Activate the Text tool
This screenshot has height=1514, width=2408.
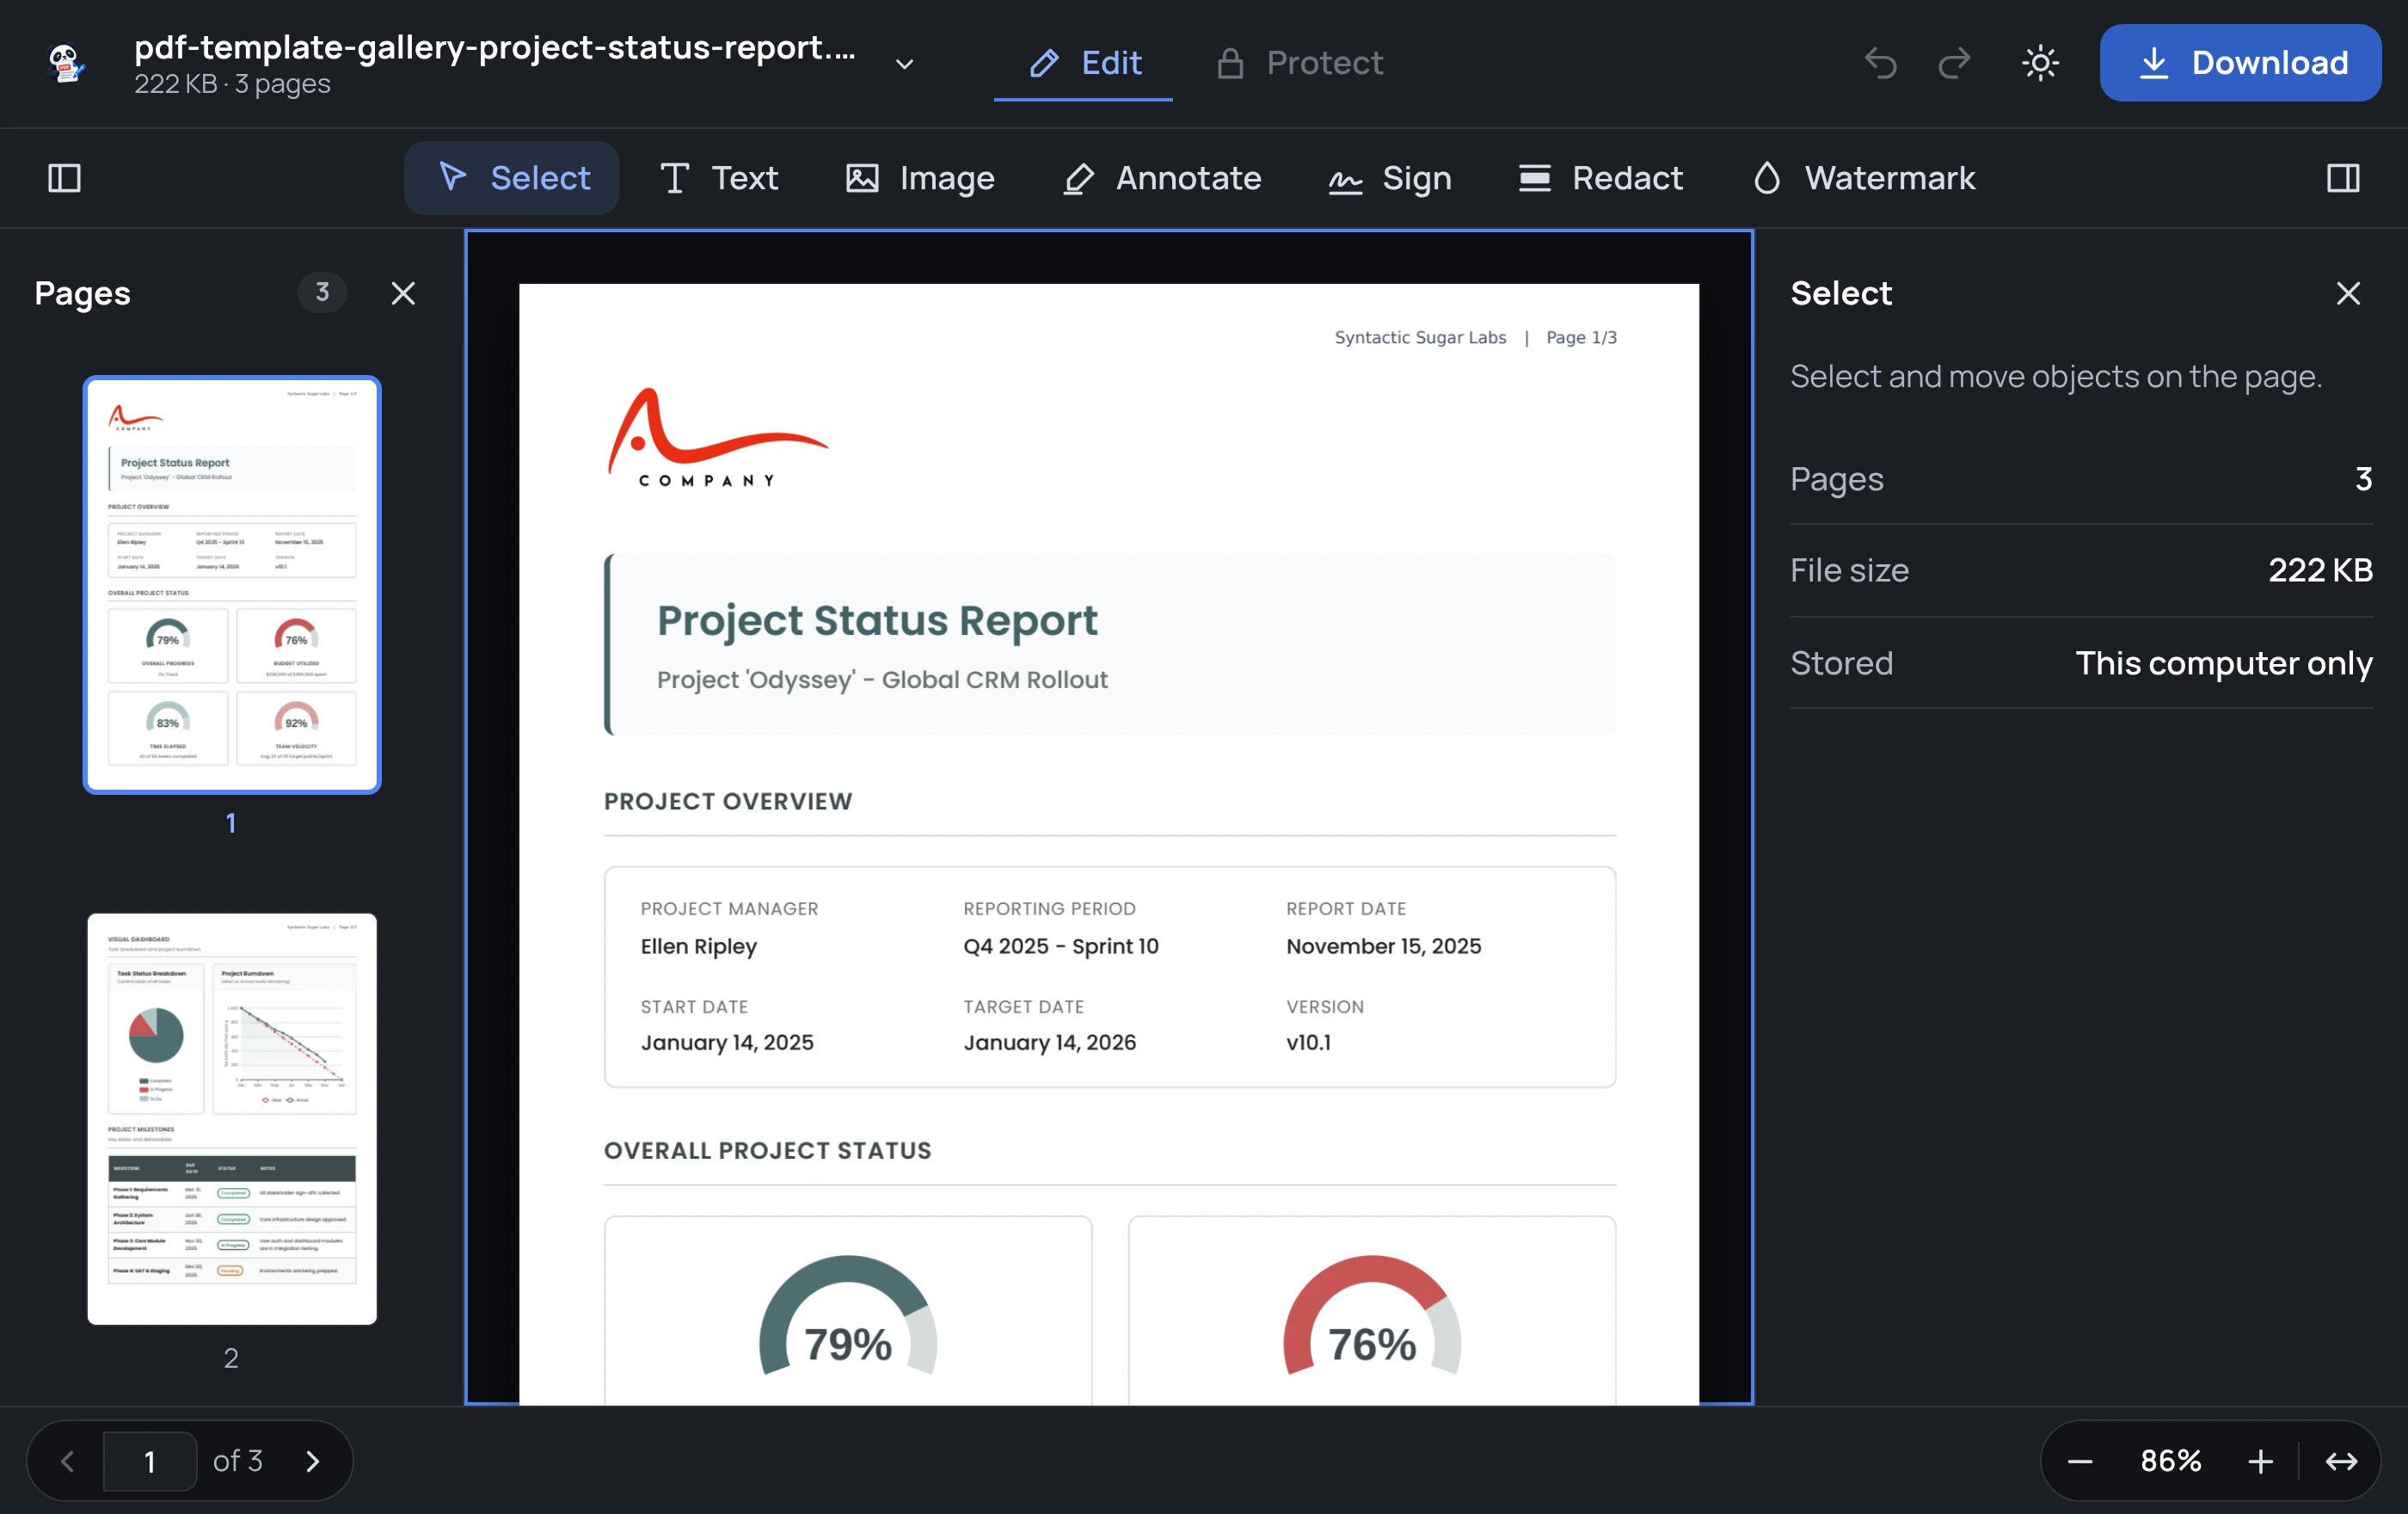point(718,178)
